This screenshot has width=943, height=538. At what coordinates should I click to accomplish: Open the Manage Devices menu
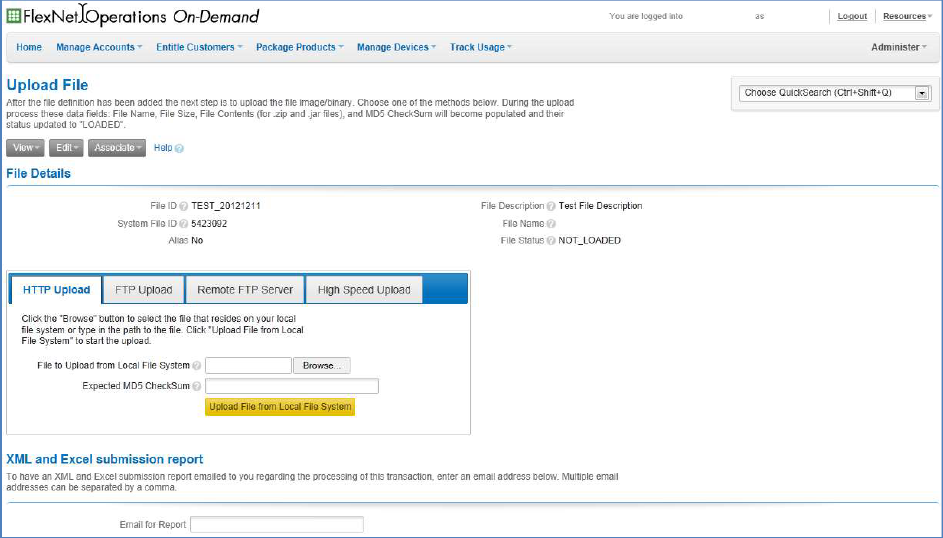tap(396, 47)
